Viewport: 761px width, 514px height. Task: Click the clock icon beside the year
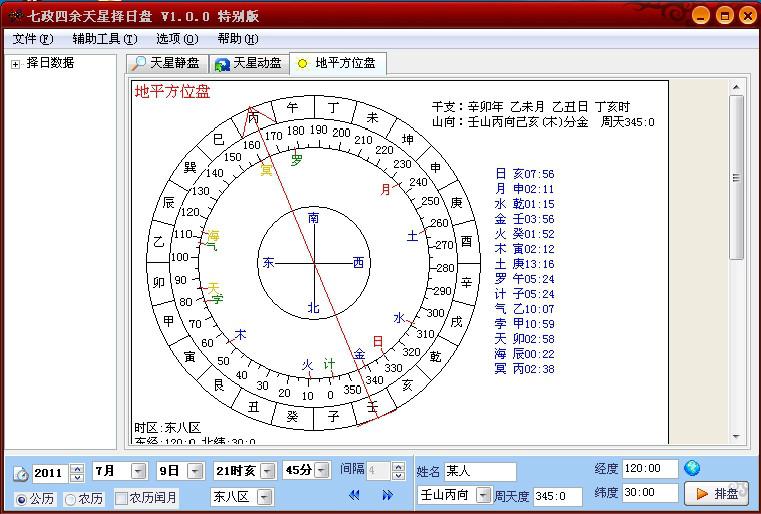20,473
